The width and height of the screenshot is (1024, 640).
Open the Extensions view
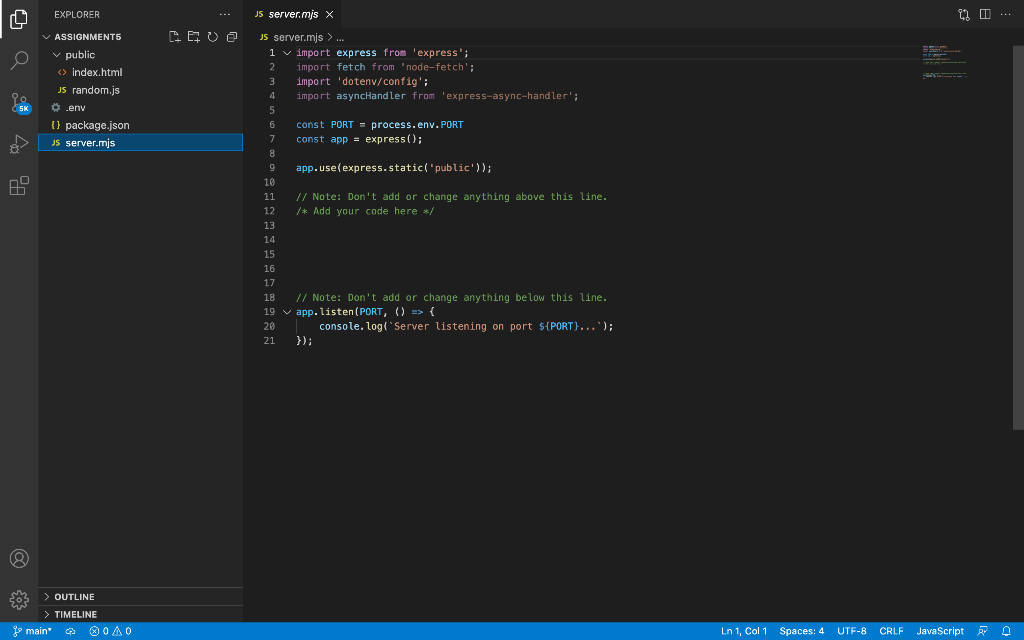click(19, 186)
